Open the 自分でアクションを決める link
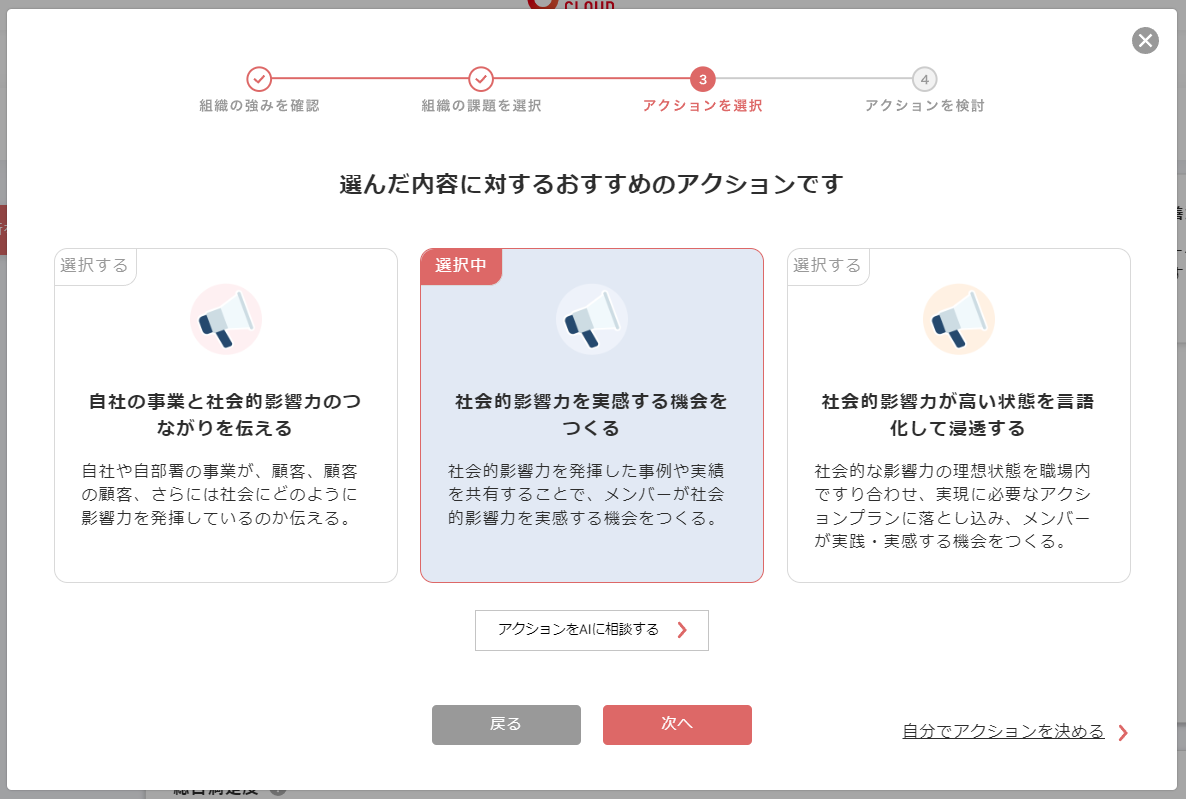 (1003, 732)
